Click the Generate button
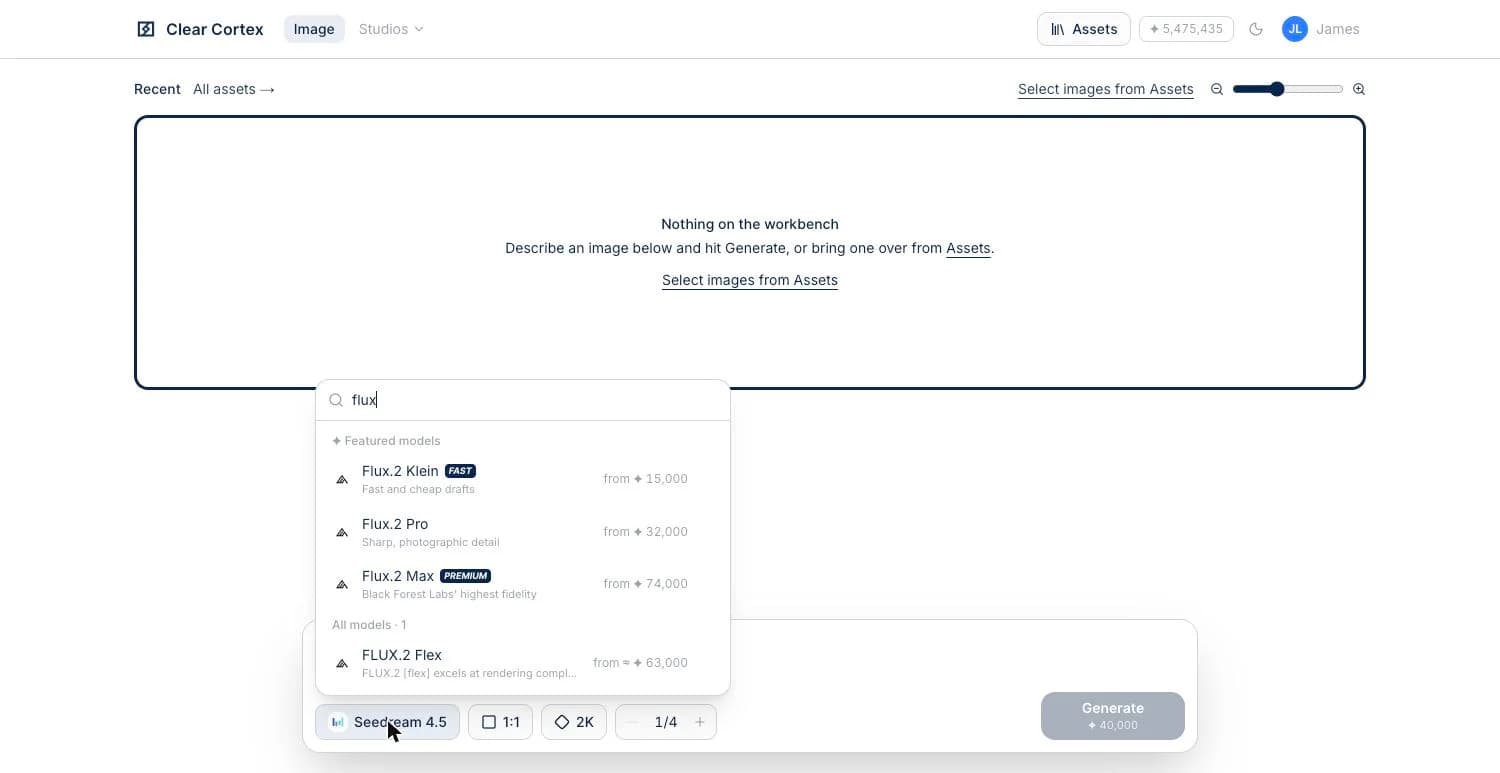 1113,716
